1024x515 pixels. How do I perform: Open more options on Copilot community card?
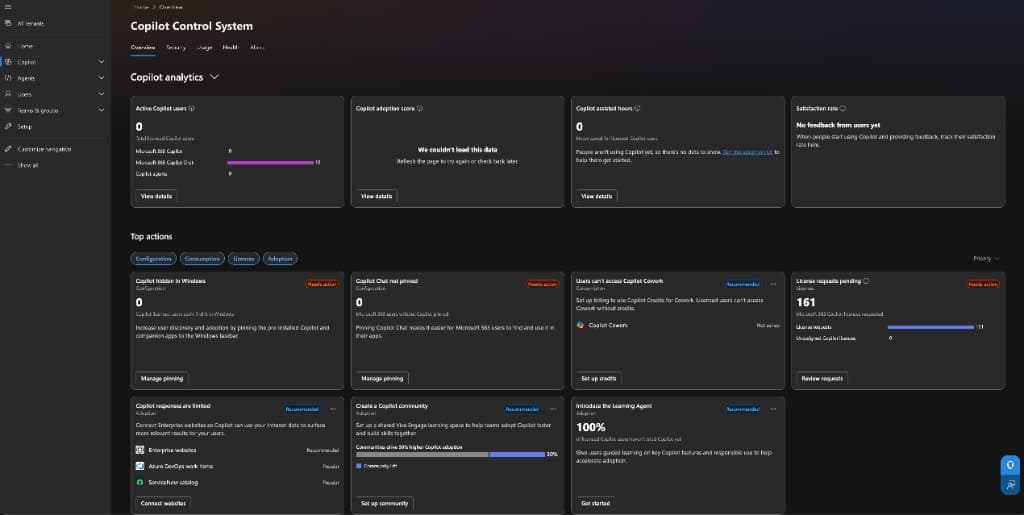[x=553, y=409]
